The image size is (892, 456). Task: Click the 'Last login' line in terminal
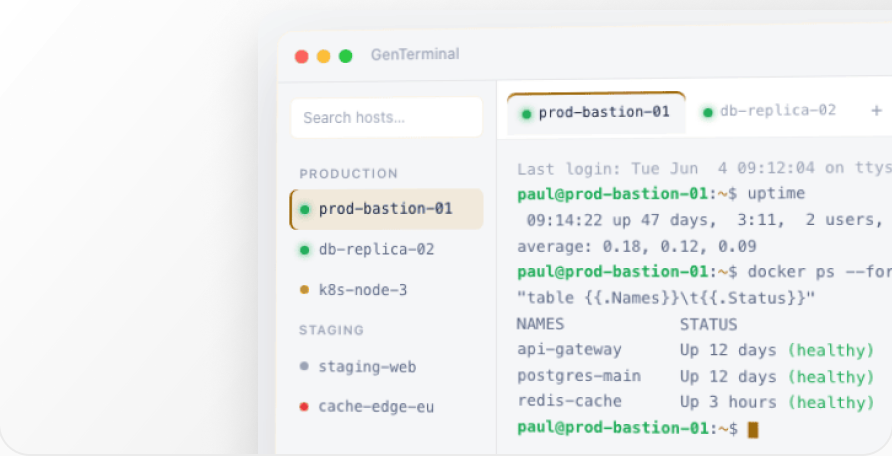tap(704, 169)
